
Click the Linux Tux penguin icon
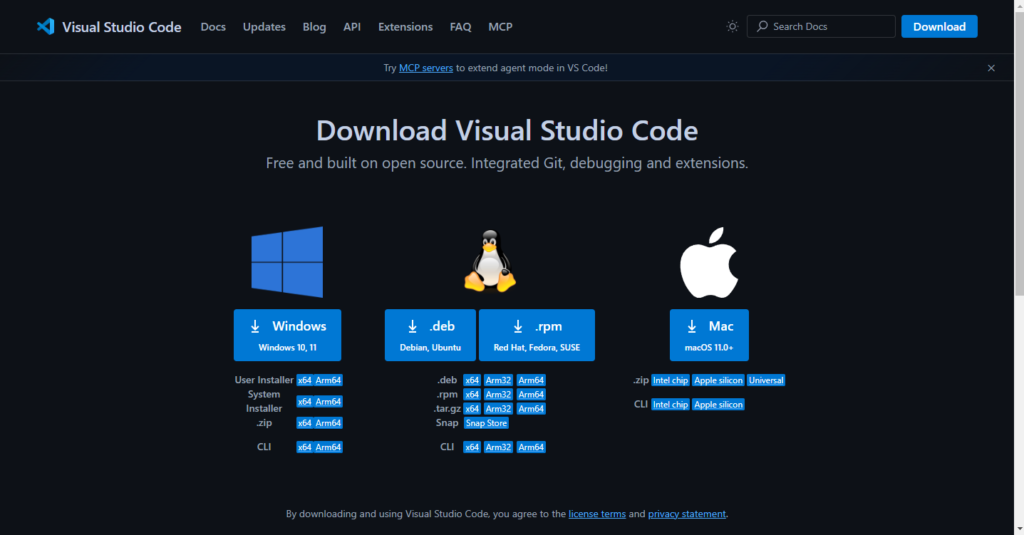coord(489,262)
